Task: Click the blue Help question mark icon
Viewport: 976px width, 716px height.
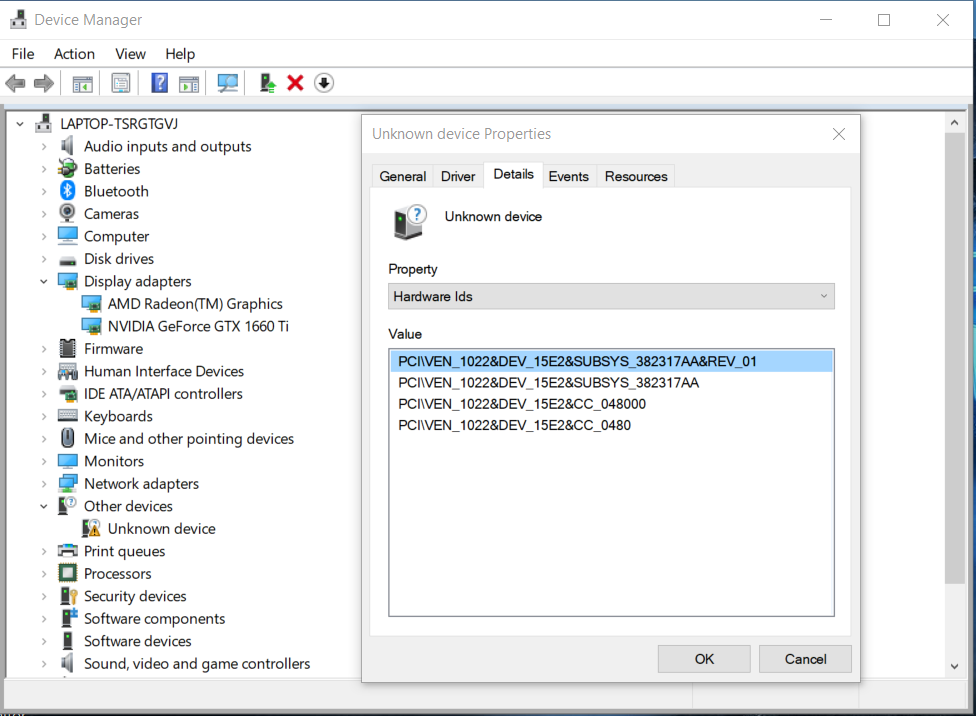Action: (x=159, y=83)
